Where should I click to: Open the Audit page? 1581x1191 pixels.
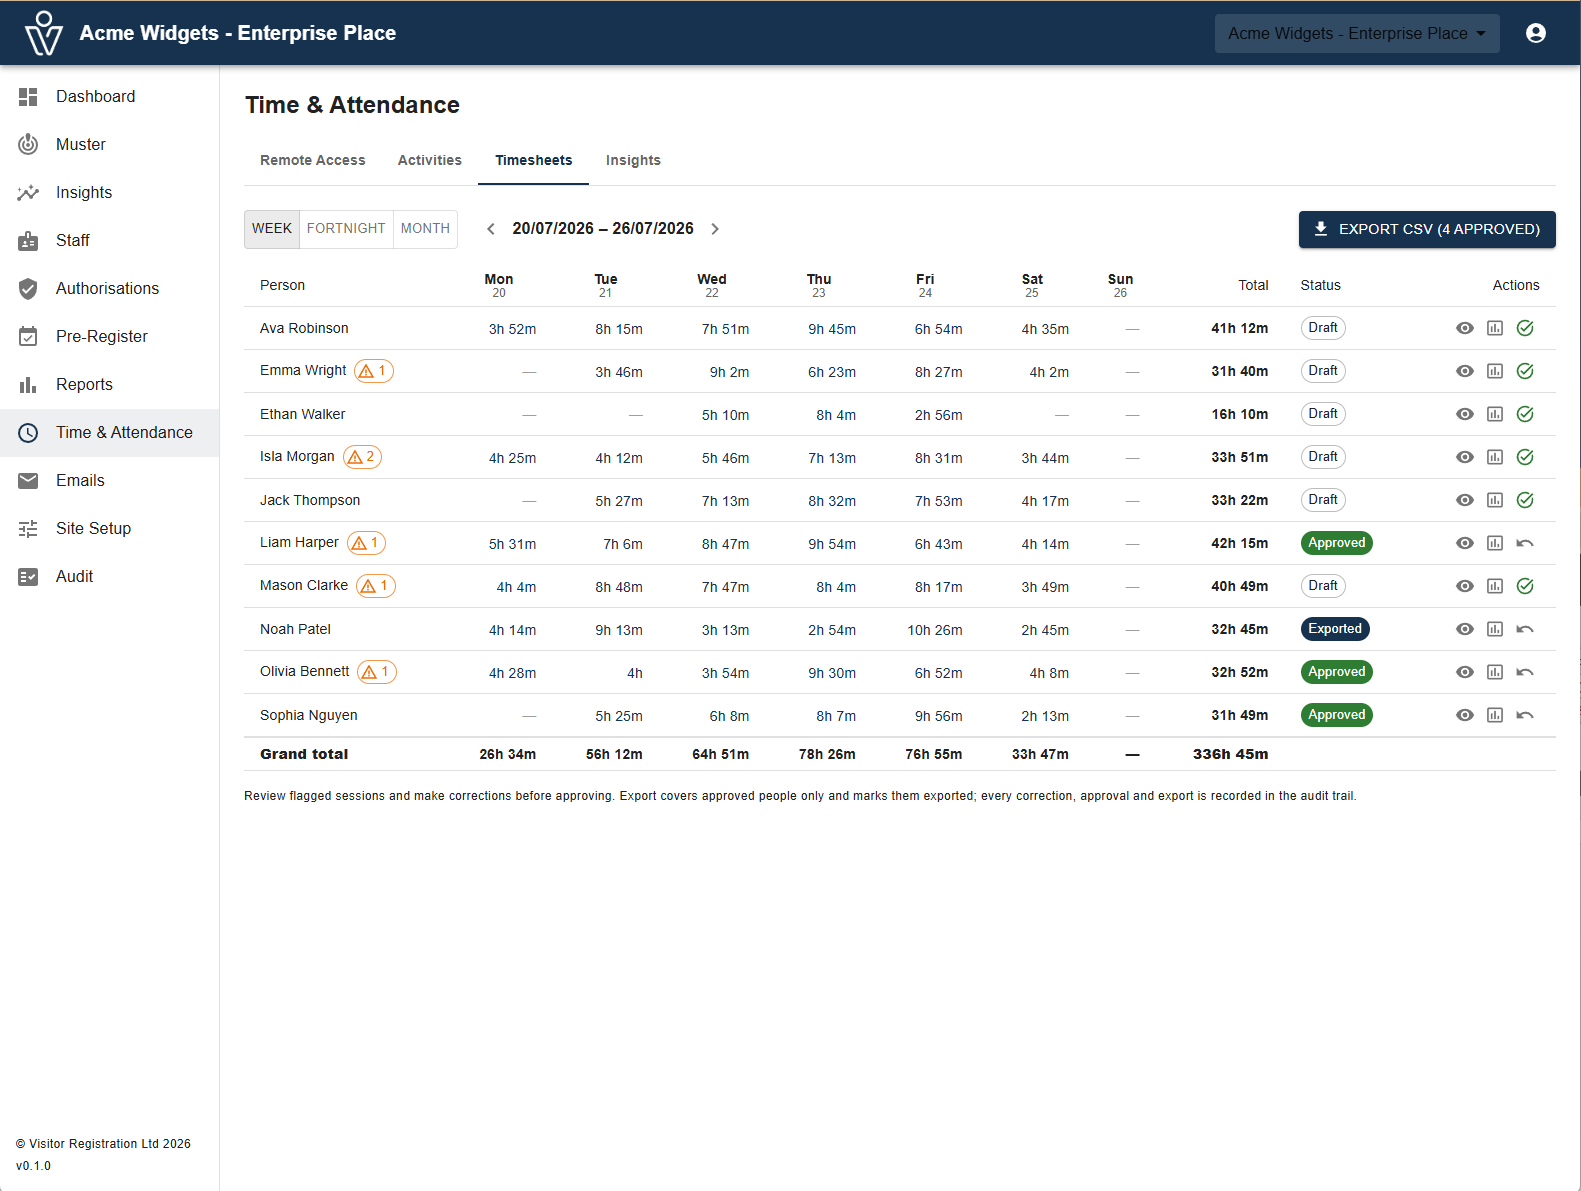[110, 577]
